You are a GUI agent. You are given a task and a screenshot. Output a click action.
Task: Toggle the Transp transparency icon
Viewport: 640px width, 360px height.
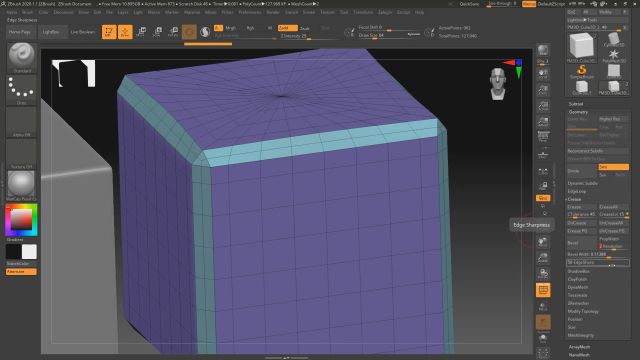tap(543, 306)
